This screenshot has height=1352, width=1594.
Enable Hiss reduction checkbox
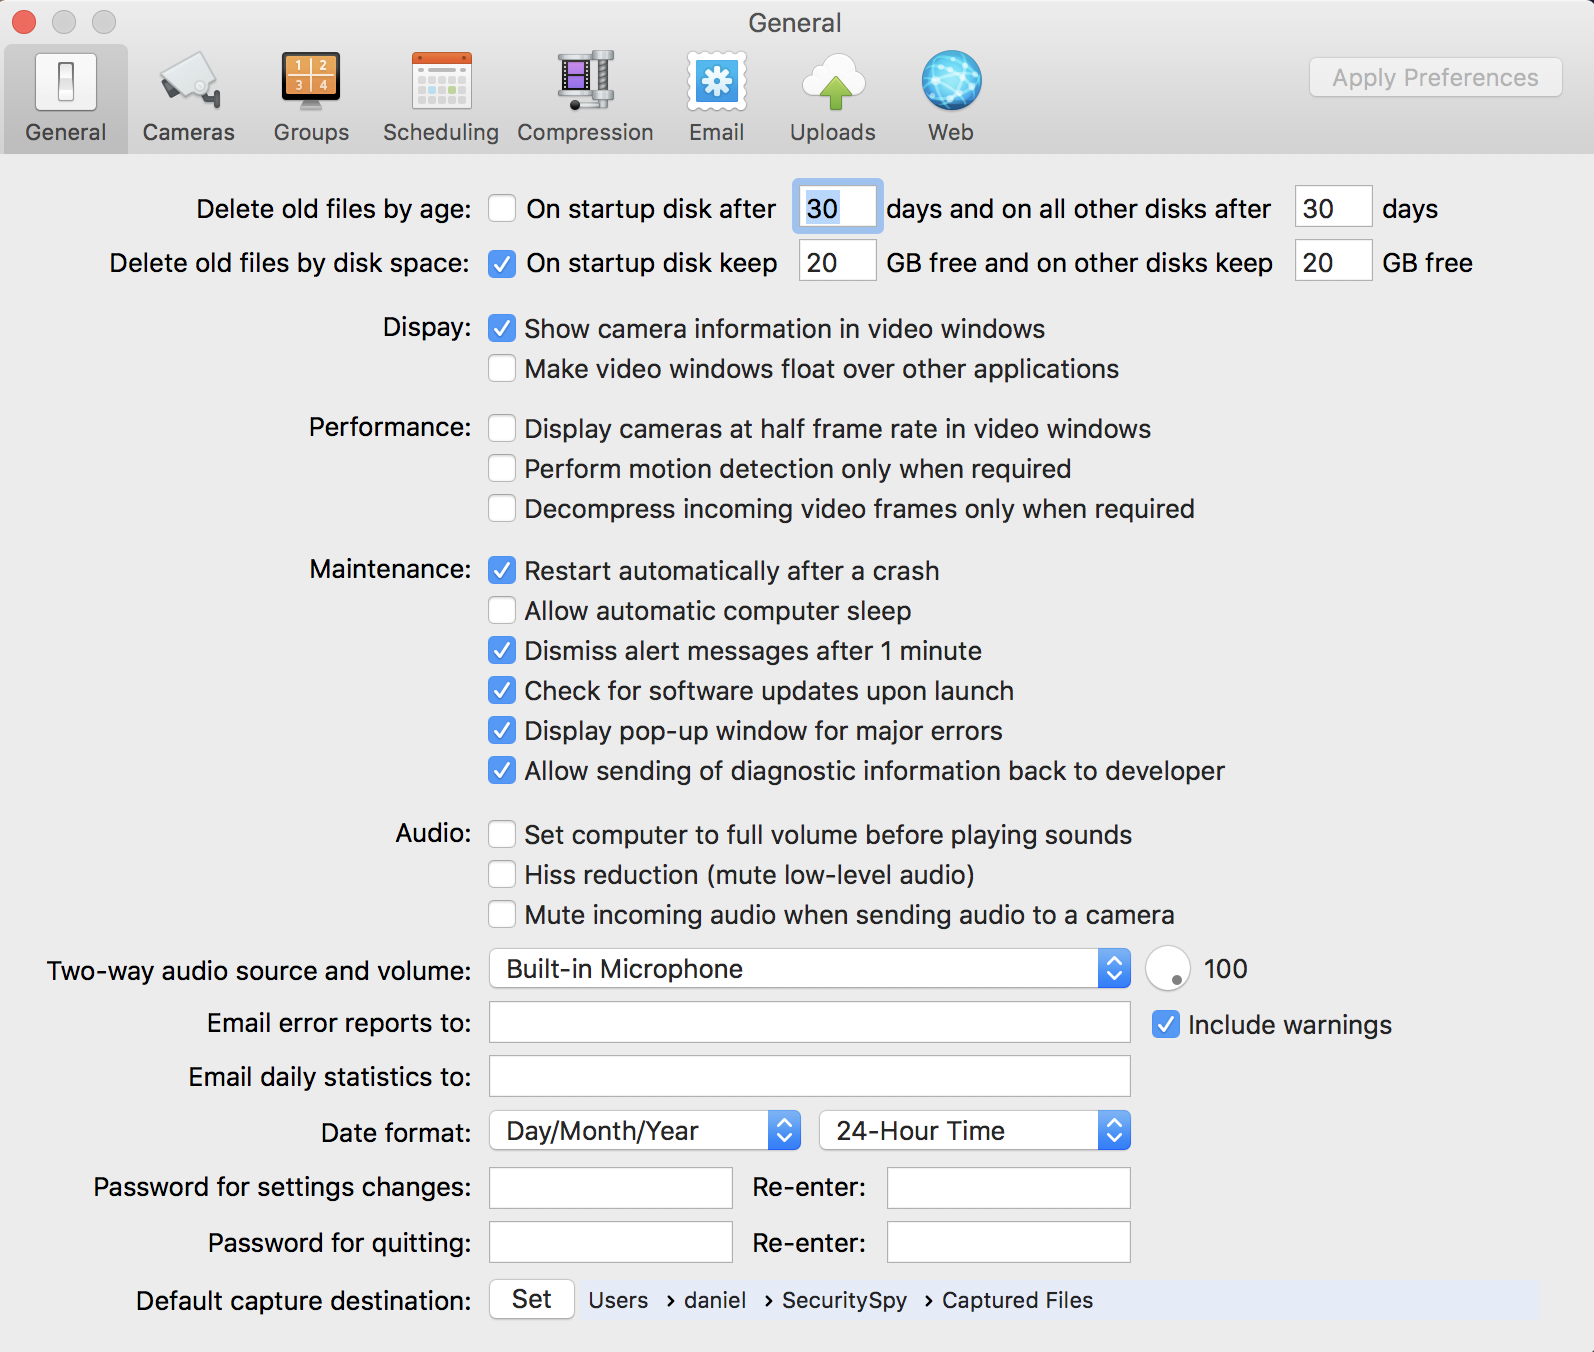click(502, 875)
